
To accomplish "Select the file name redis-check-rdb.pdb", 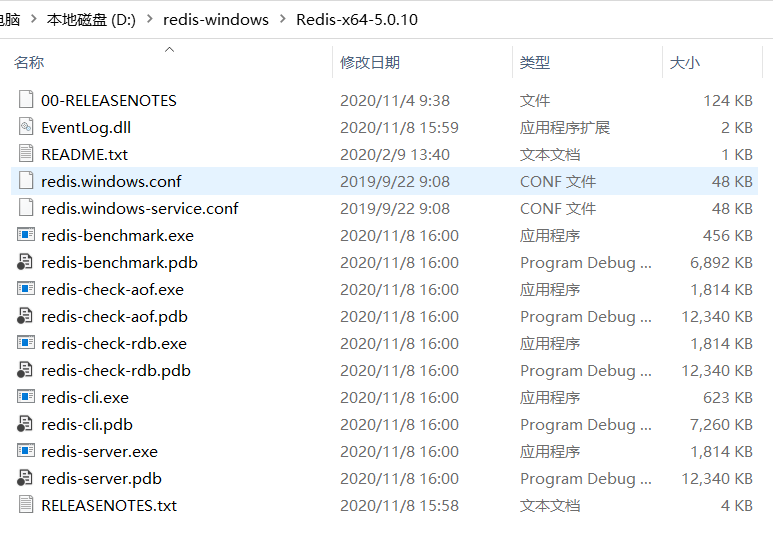I will pos(116,370).
